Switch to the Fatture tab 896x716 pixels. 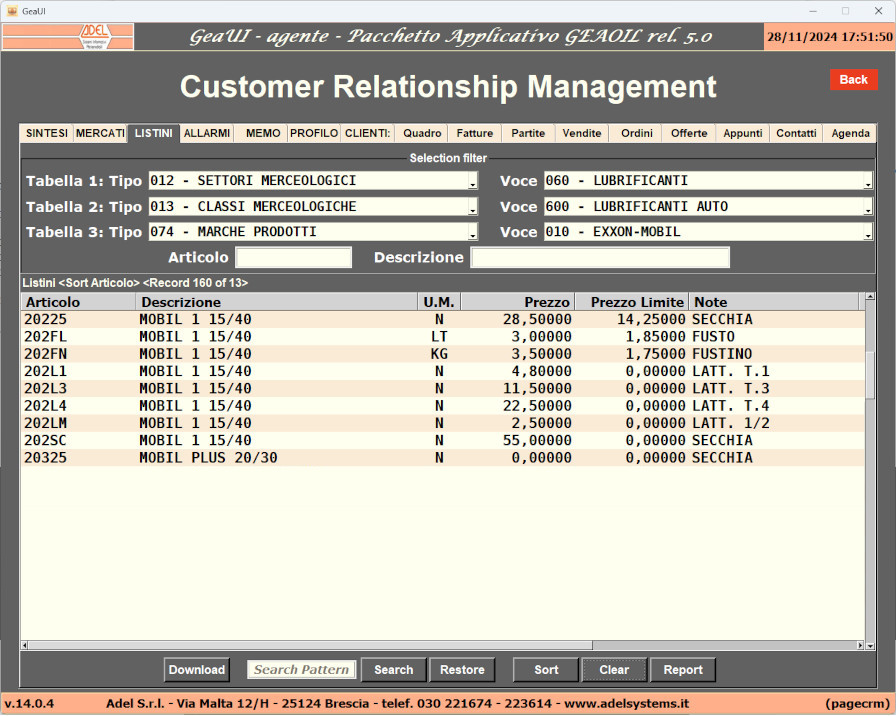point(475,133)
